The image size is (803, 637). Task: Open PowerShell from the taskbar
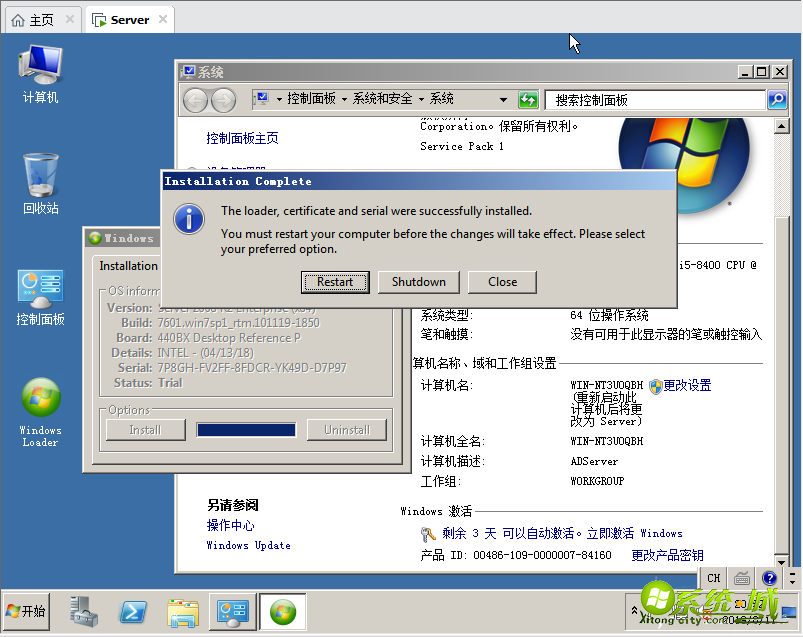[x=132, y=612]
